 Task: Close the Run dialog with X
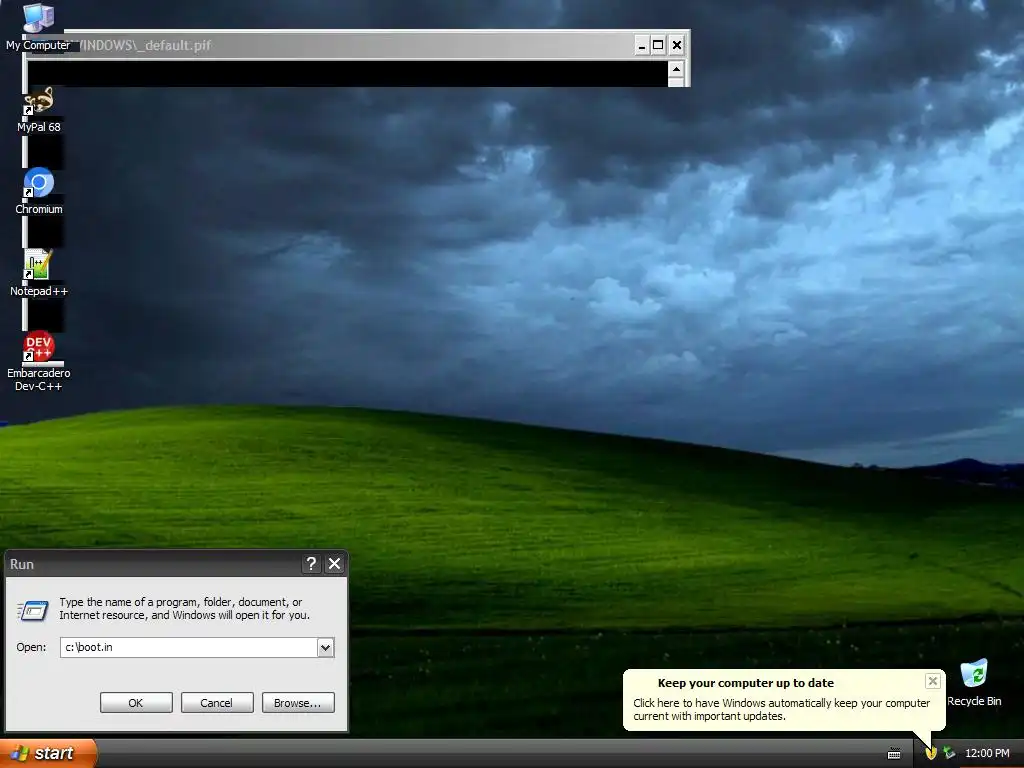point(334,564)
